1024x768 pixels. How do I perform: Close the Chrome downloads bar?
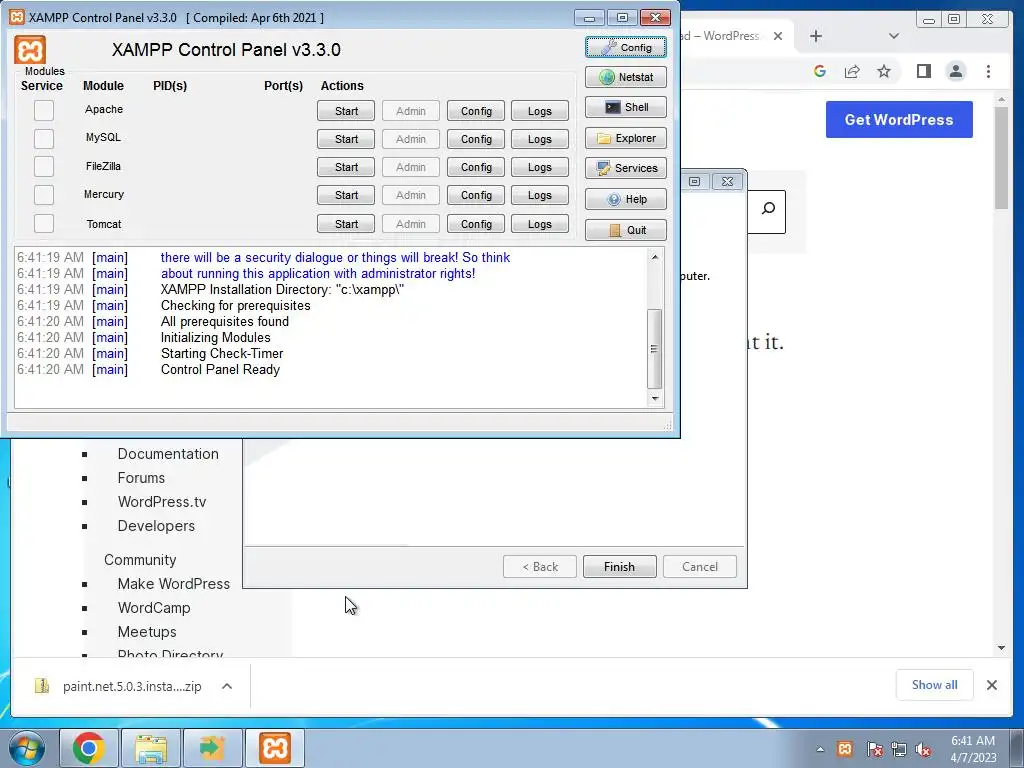coord(991,685)
